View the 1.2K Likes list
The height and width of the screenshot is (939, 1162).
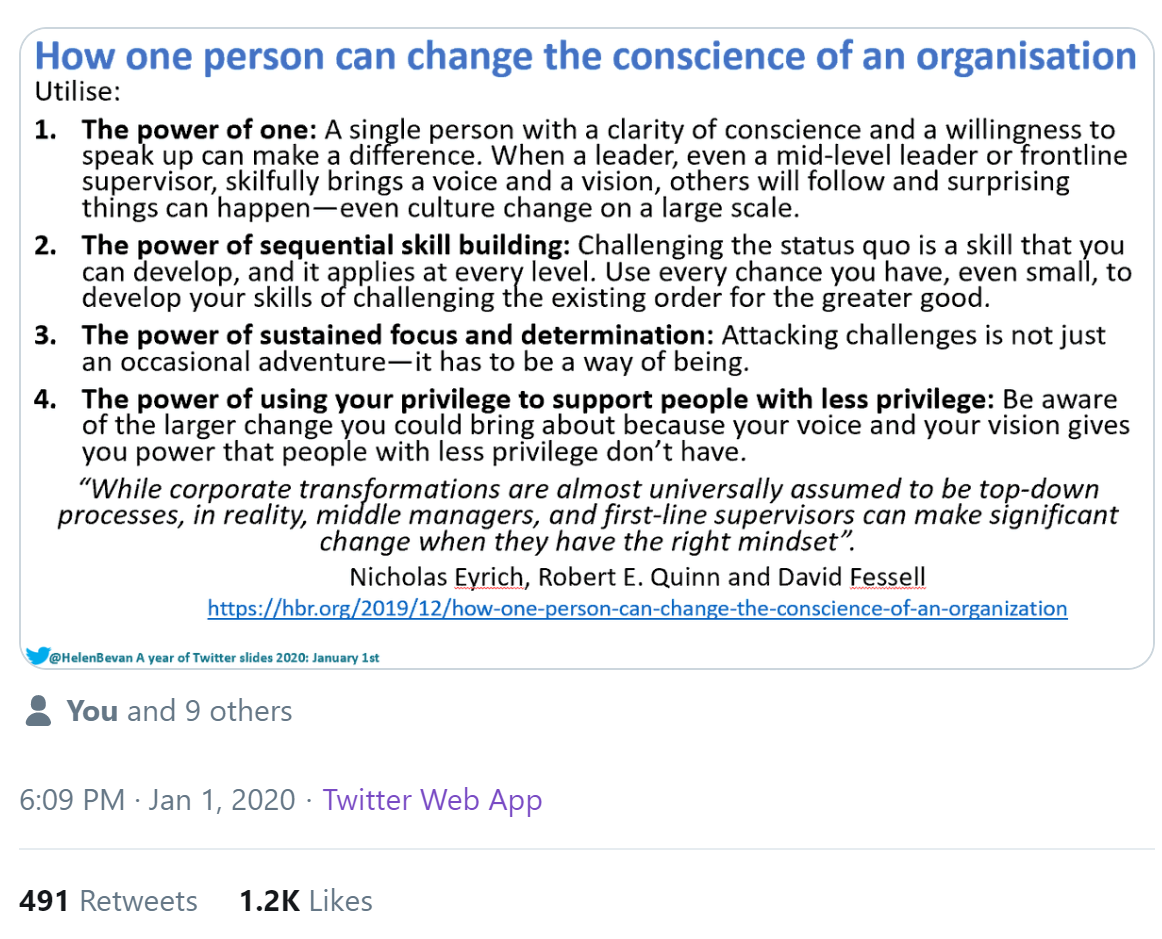pos(305,900)
